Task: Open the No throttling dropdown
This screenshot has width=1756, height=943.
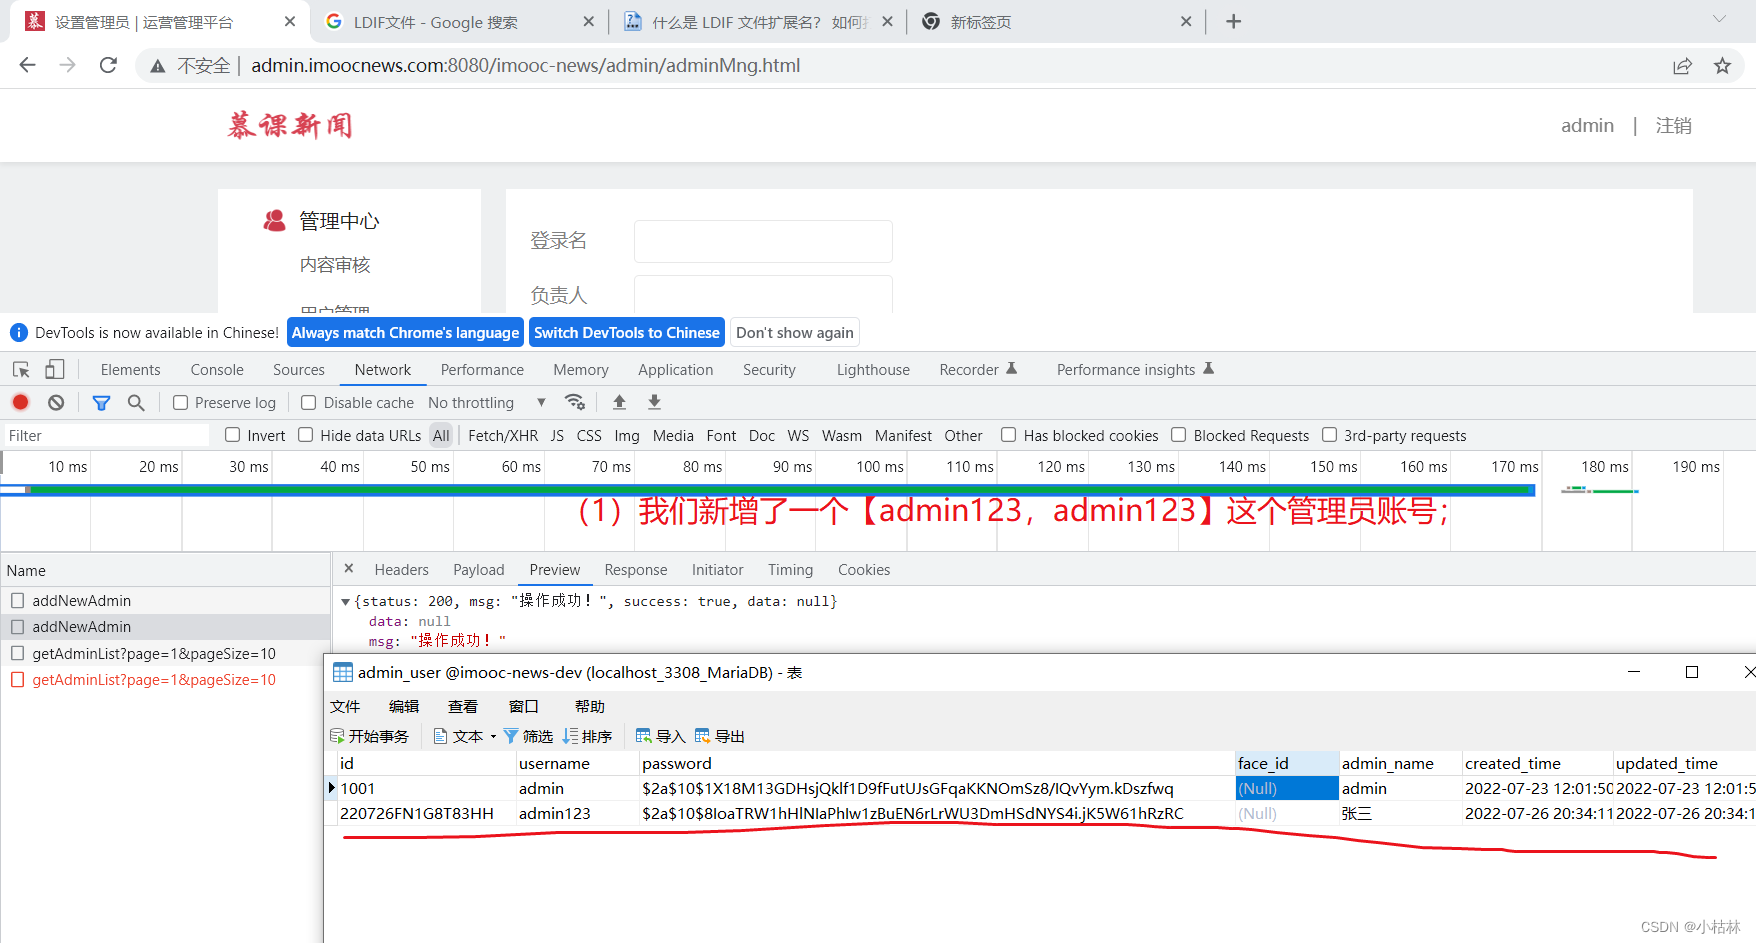Action: [487, 402]
